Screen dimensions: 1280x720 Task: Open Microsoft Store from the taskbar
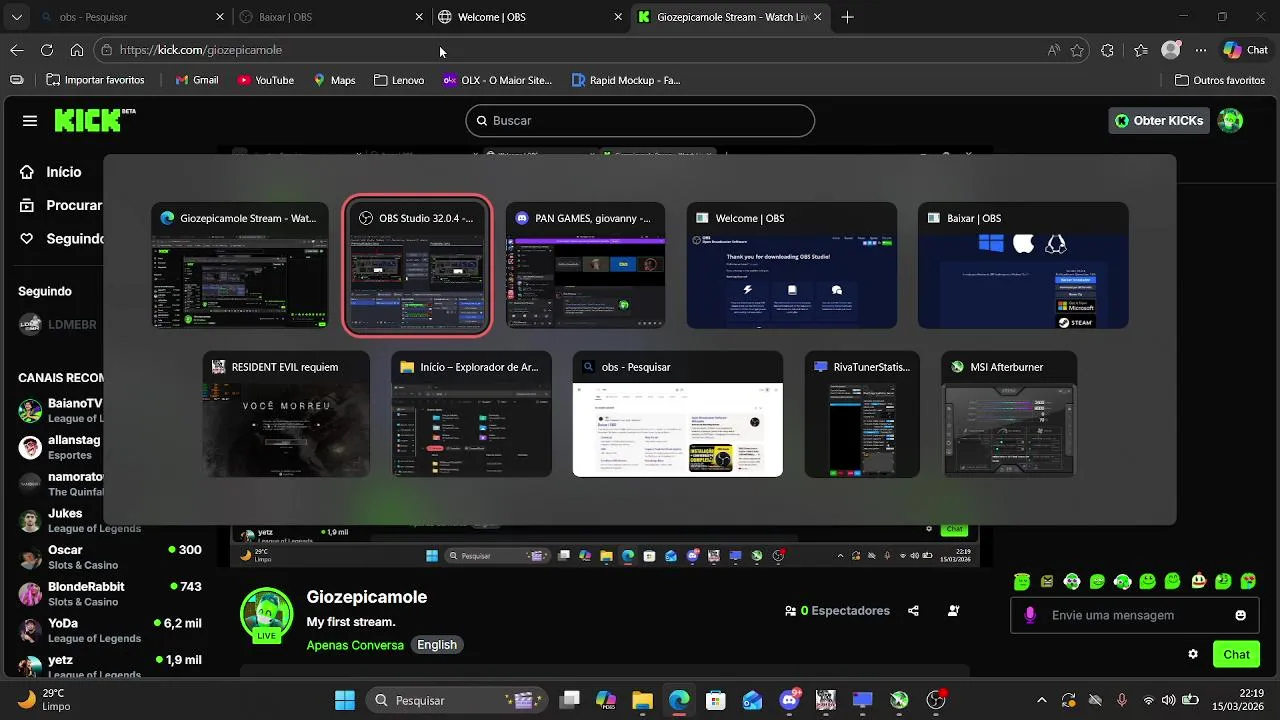pos(715,700)
